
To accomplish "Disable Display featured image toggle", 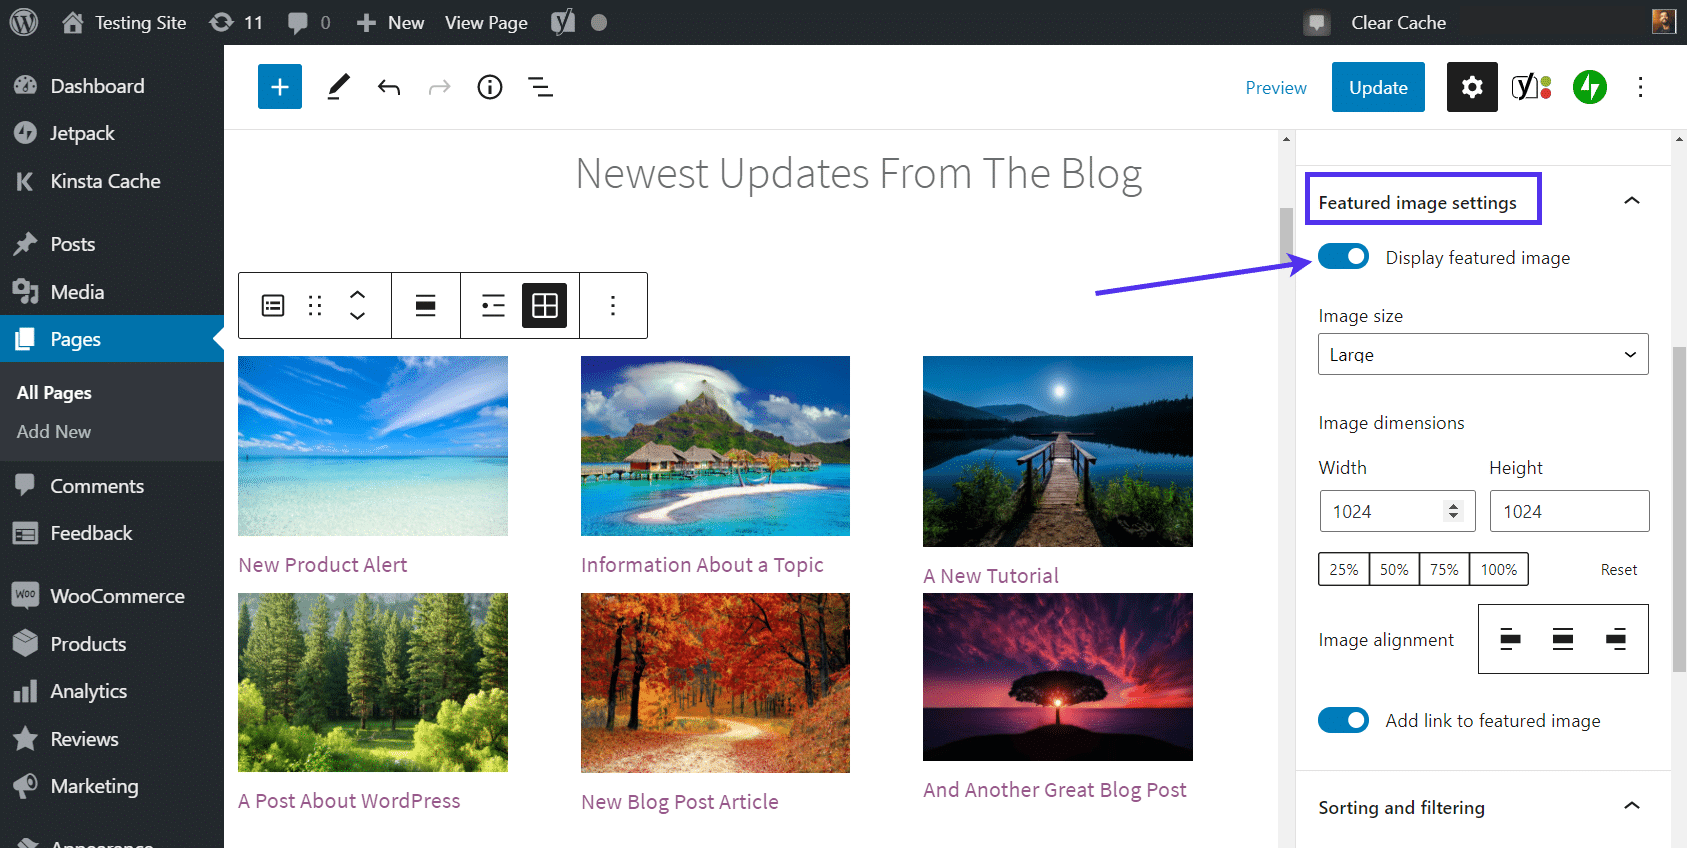I will tap(1343, 257).
